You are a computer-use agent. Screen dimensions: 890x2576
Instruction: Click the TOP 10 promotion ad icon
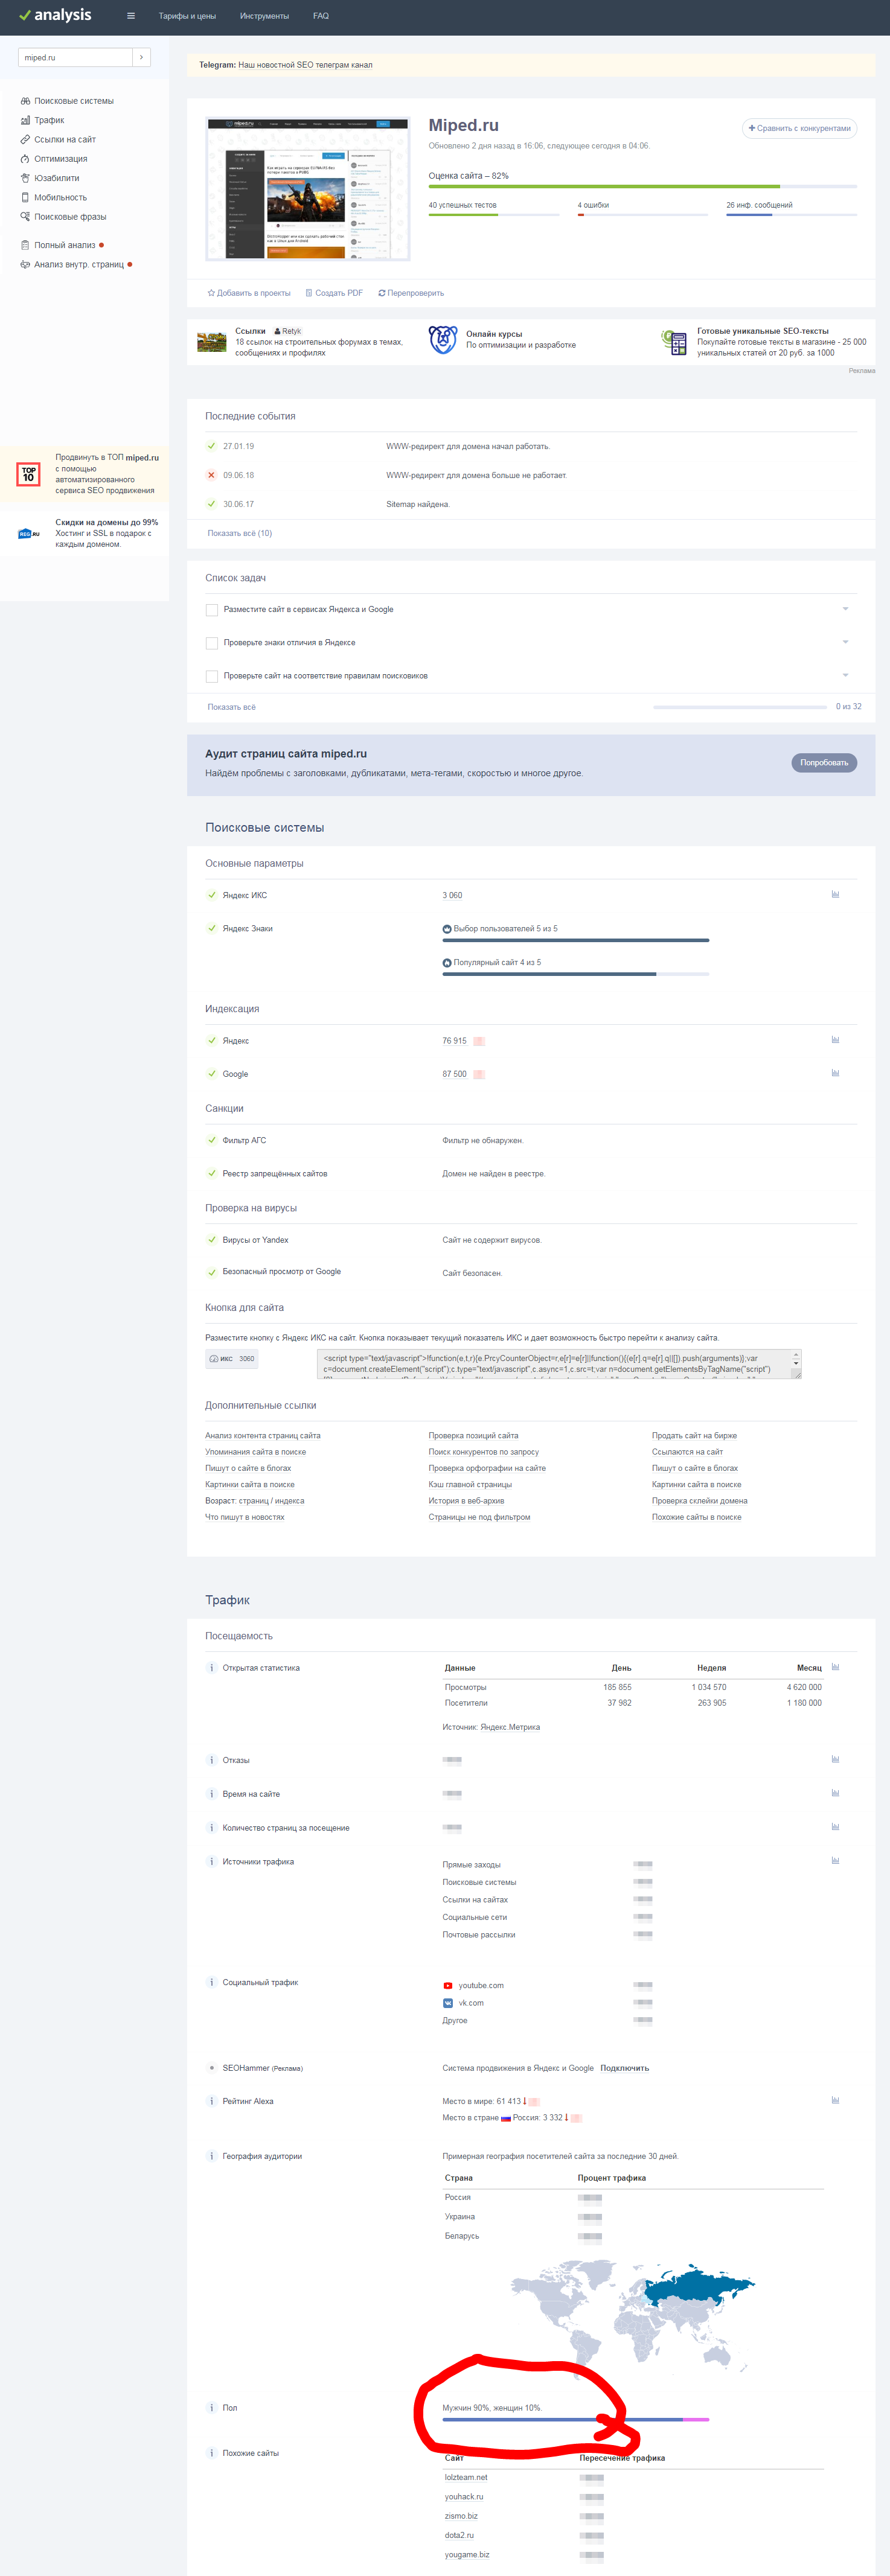pyautogui.click(x=29, y=474)
